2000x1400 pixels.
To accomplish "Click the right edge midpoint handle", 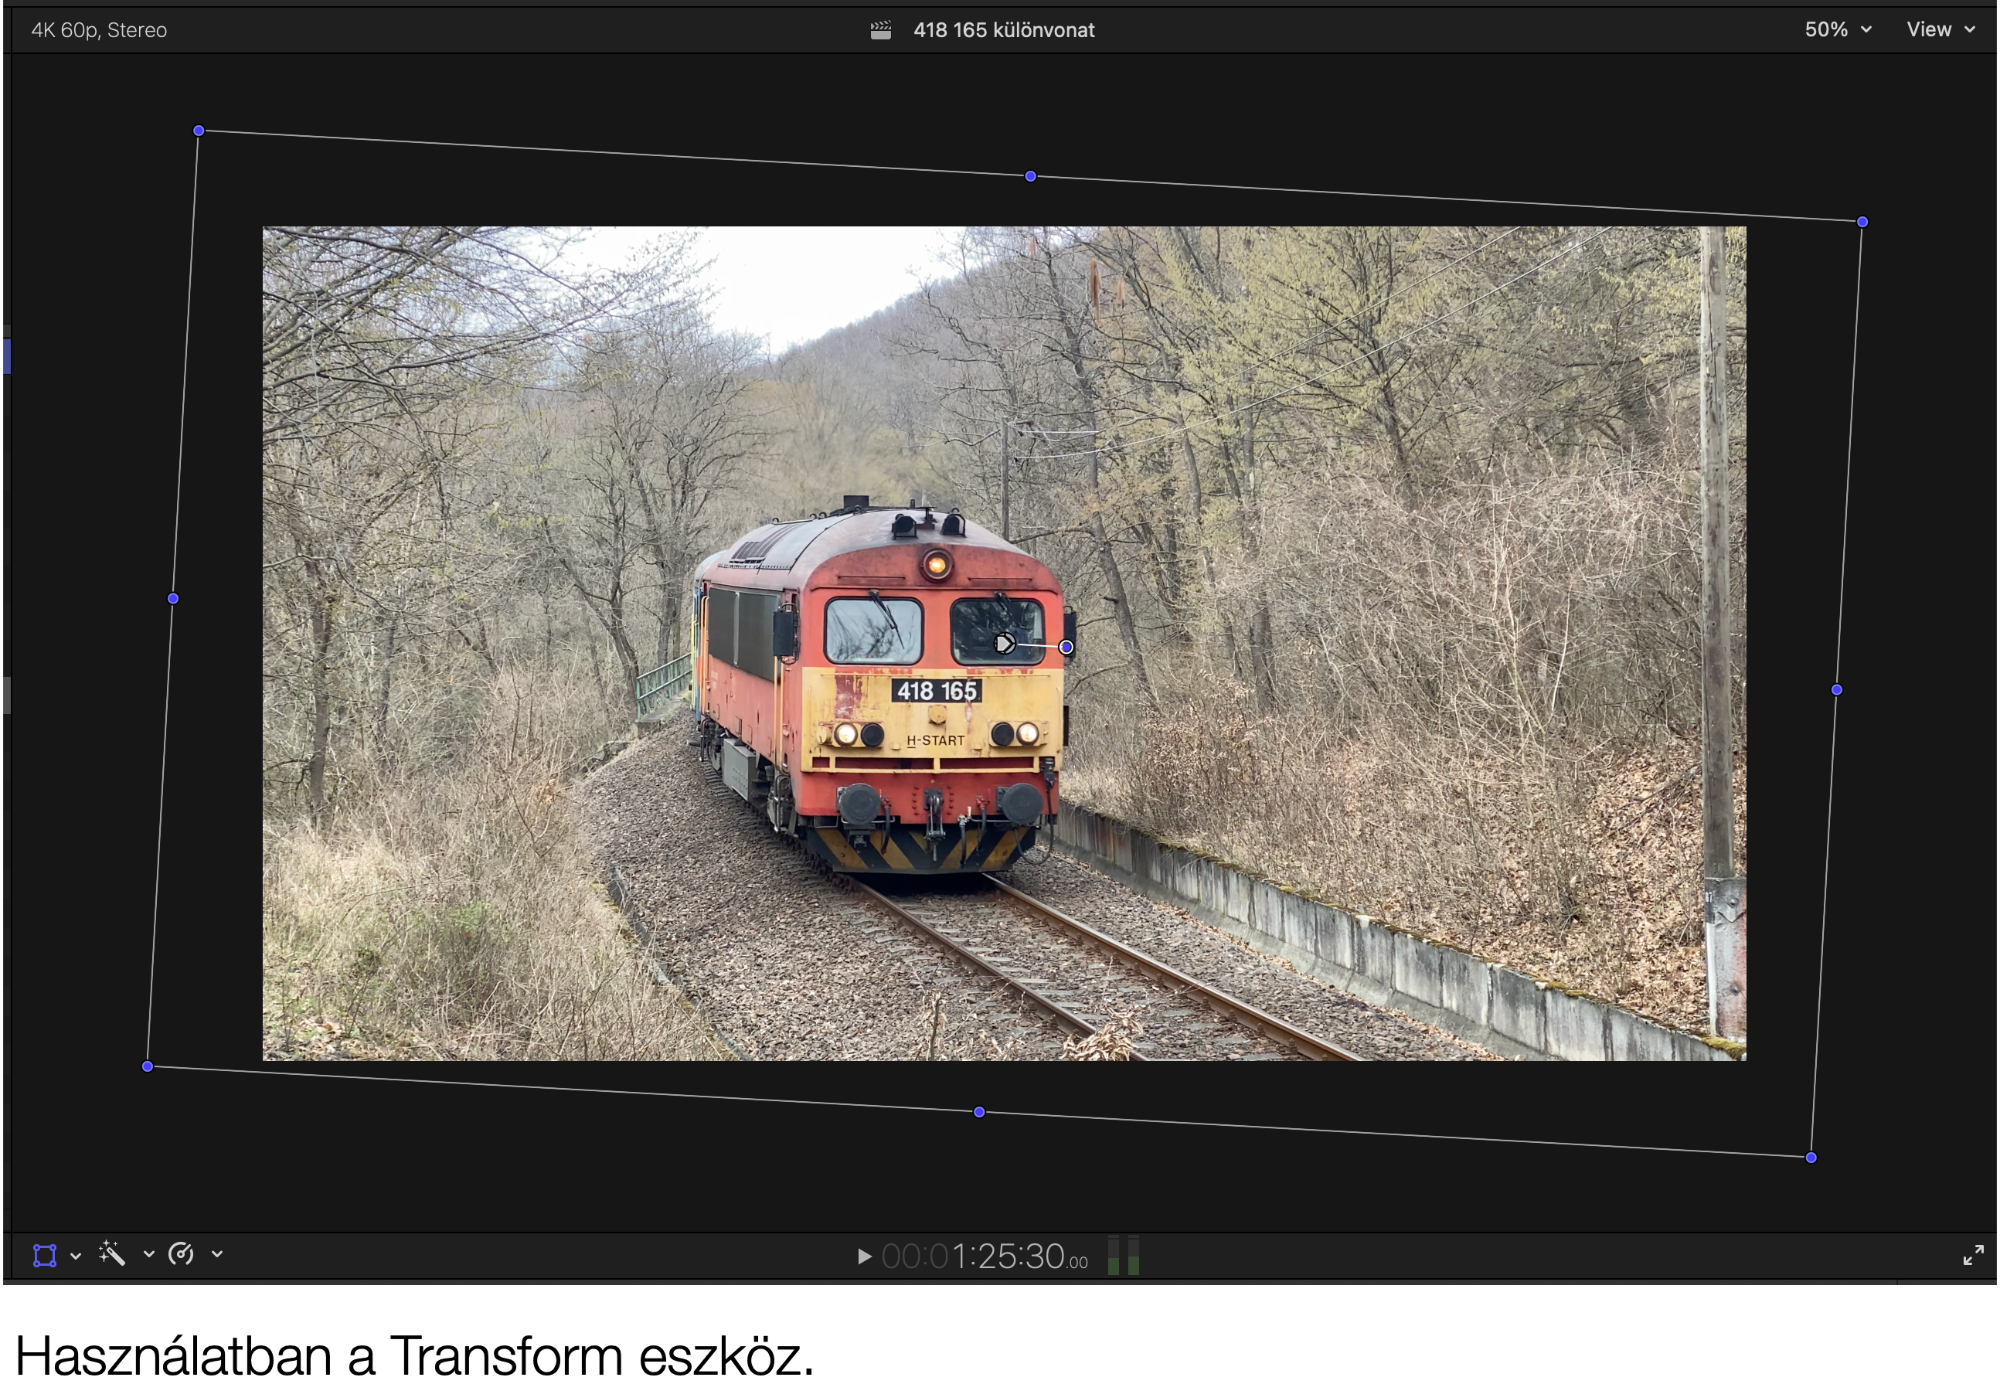I will click(x=1837, y=690).
